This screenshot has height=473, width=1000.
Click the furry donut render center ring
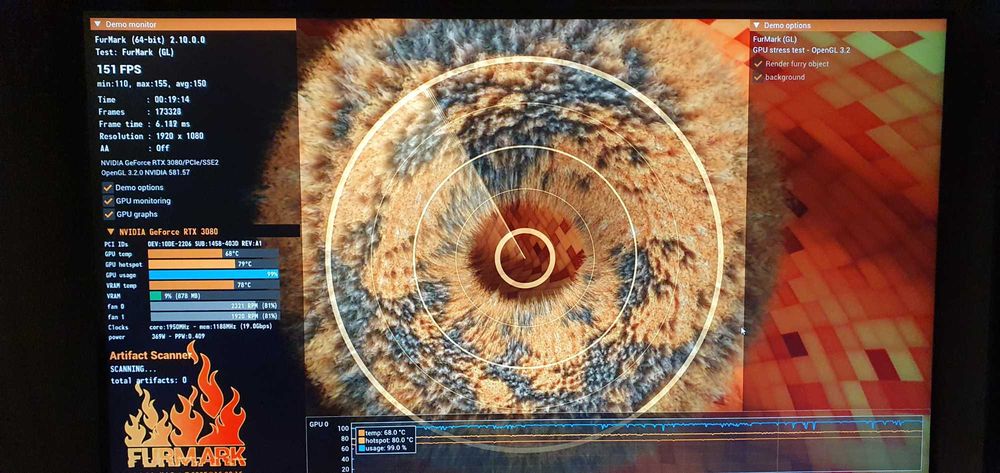[525, 258]
